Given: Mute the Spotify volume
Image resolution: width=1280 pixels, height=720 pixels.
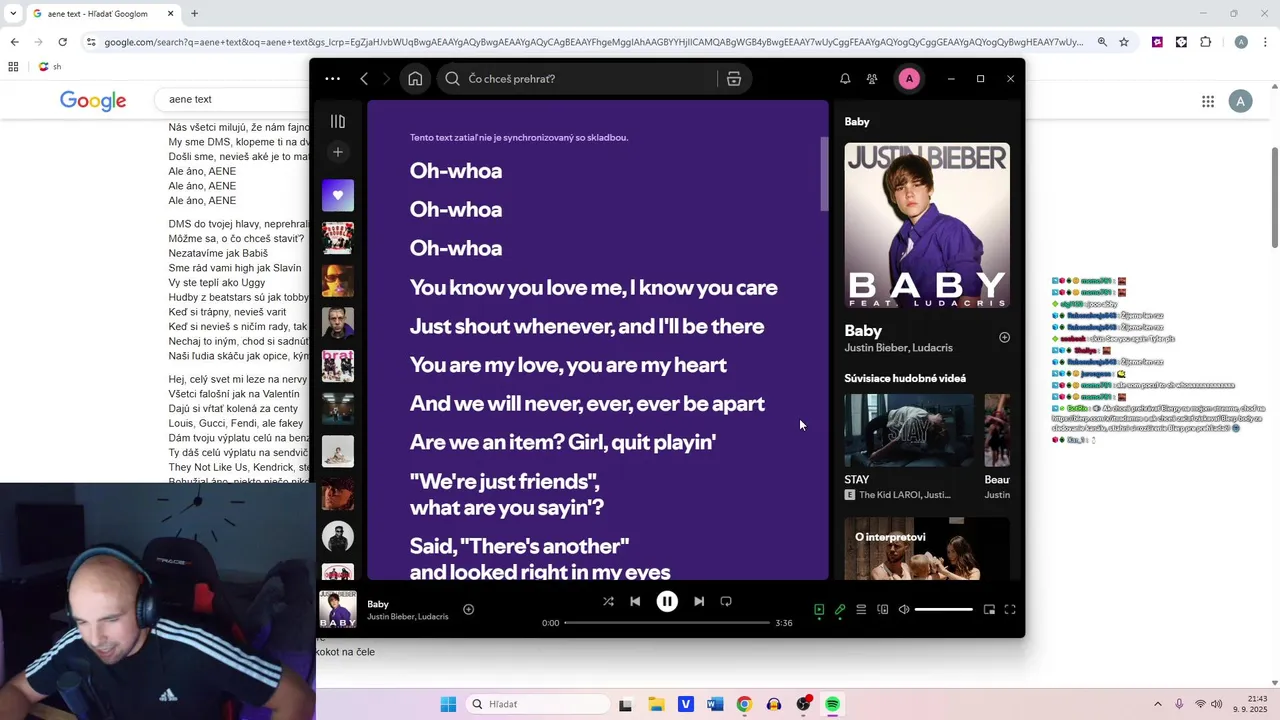Looking at the screenshot, I should pos(904,609).
